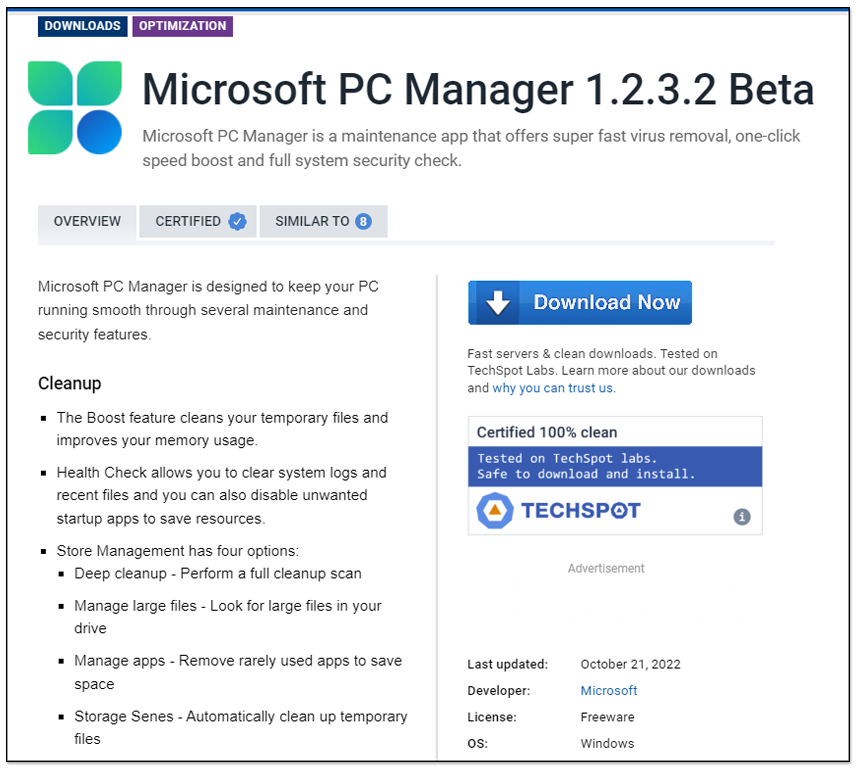Click the Microsoft PC Manager 1.2.3.2 Beta title
Viewport: 856px width, 770px height.
[x=477, y=90]
